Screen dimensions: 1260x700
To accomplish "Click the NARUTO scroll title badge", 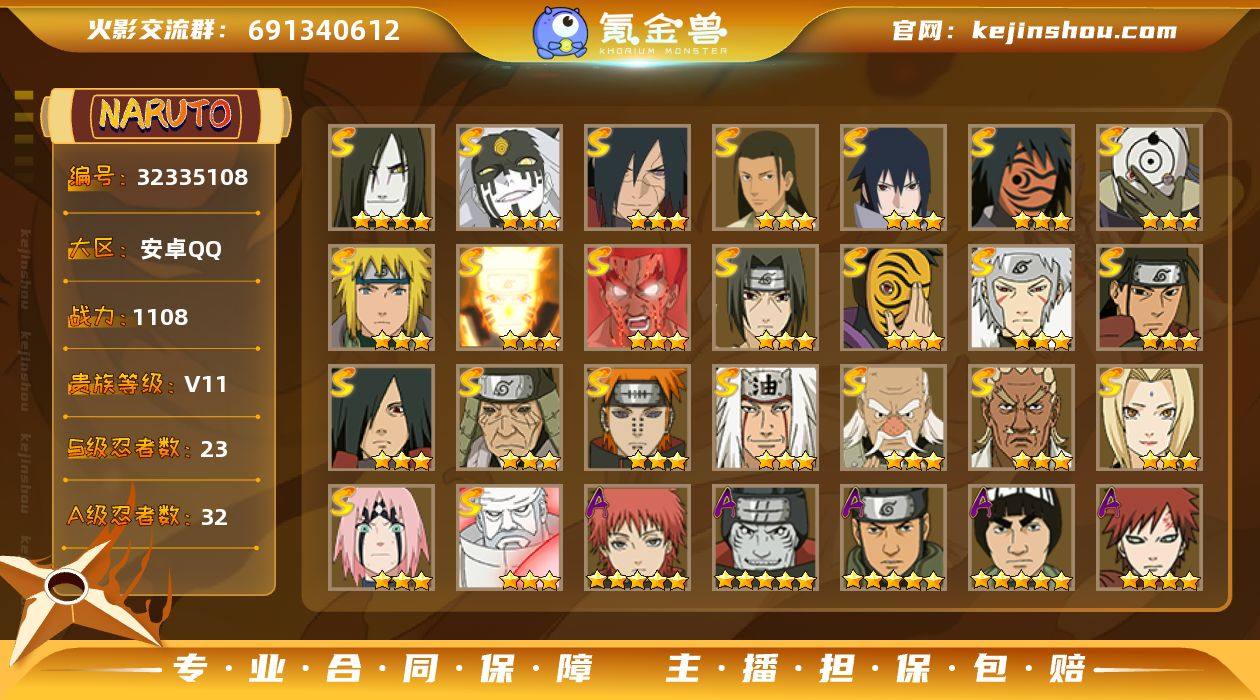I will tap(165, 116).
